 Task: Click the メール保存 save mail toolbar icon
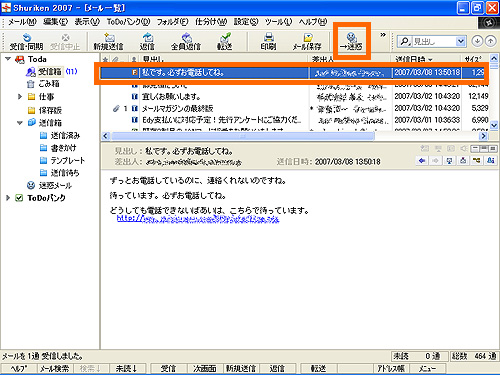pos(307,42)
